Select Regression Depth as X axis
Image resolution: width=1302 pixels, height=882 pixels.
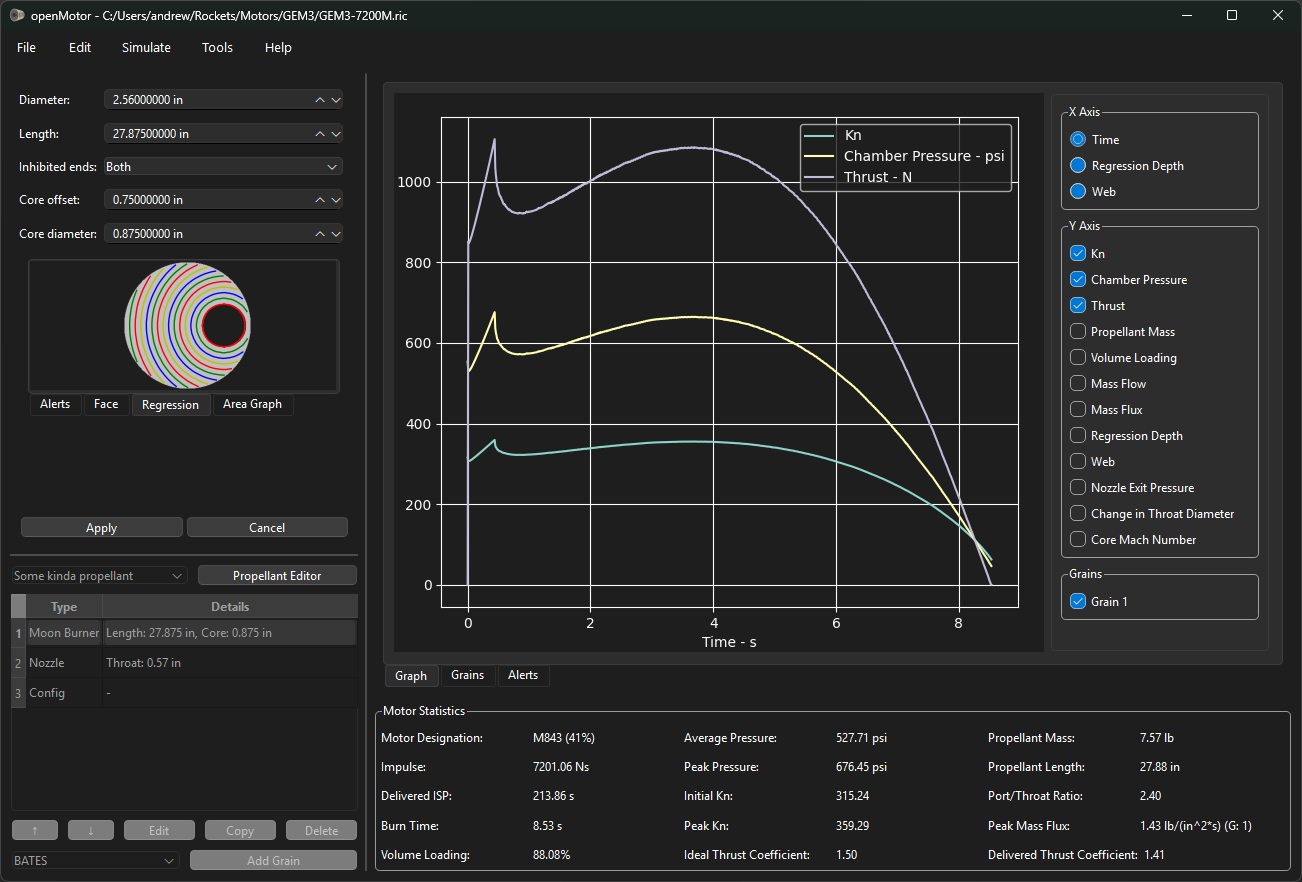[x=1078, y=166]
